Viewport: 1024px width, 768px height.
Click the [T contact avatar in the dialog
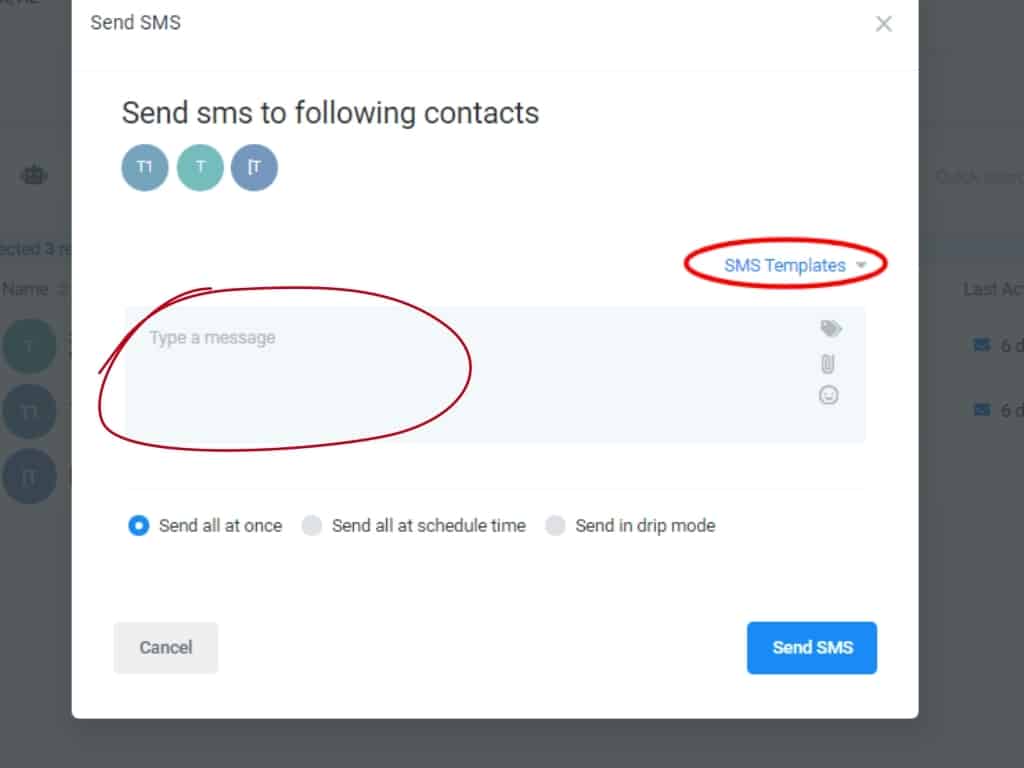(x=254, y=167)
